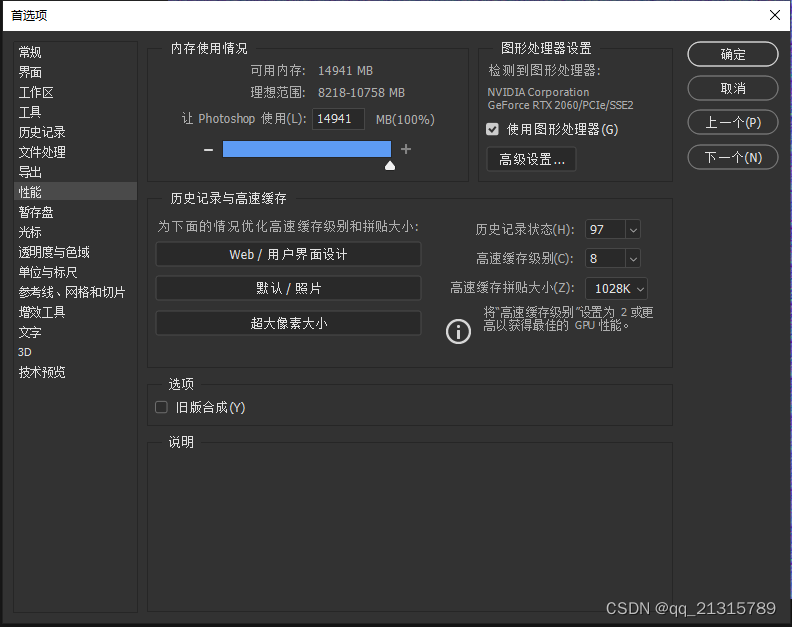Click the NVIDIA Corporation text
Viewport: 792px width, 627px height.
point(538,92)
